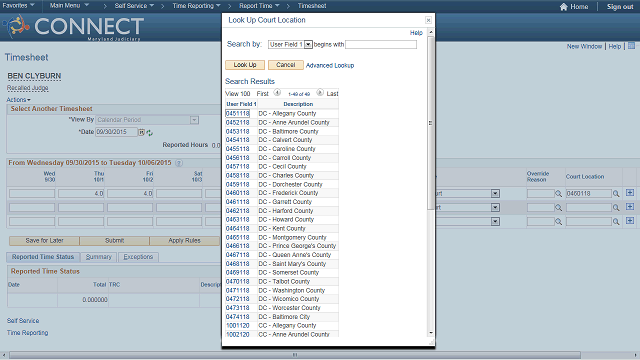Open lookup for Court Location 0460118
The height and width of the screenshot is (360, 640).
(616, 194)
